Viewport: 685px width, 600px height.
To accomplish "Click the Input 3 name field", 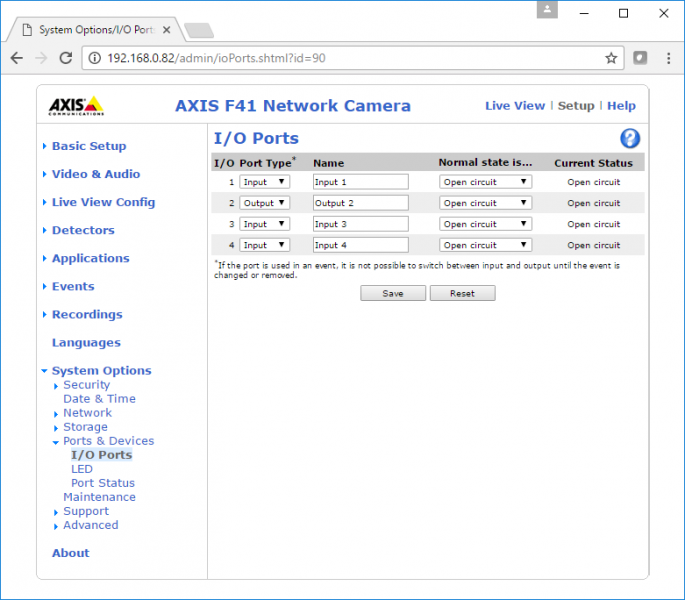I will (361, 224).
